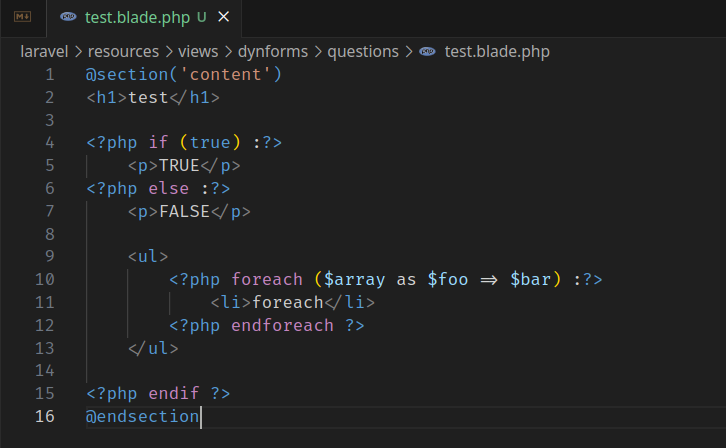This screenshot has height=448, width=726.
Task: Select the test.blade.php editor tab
Action: click(138, 18)
